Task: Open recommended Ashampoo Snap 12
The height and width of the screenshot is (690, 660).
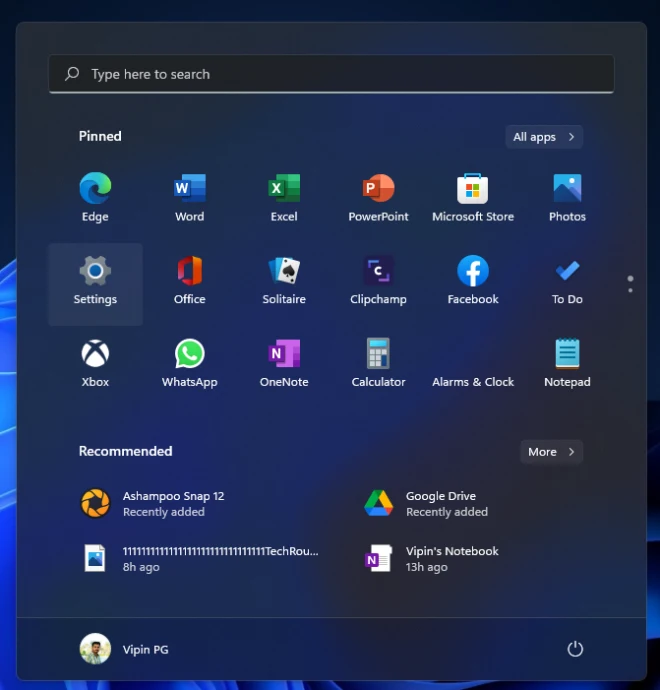Action: [x=190, y=503]
